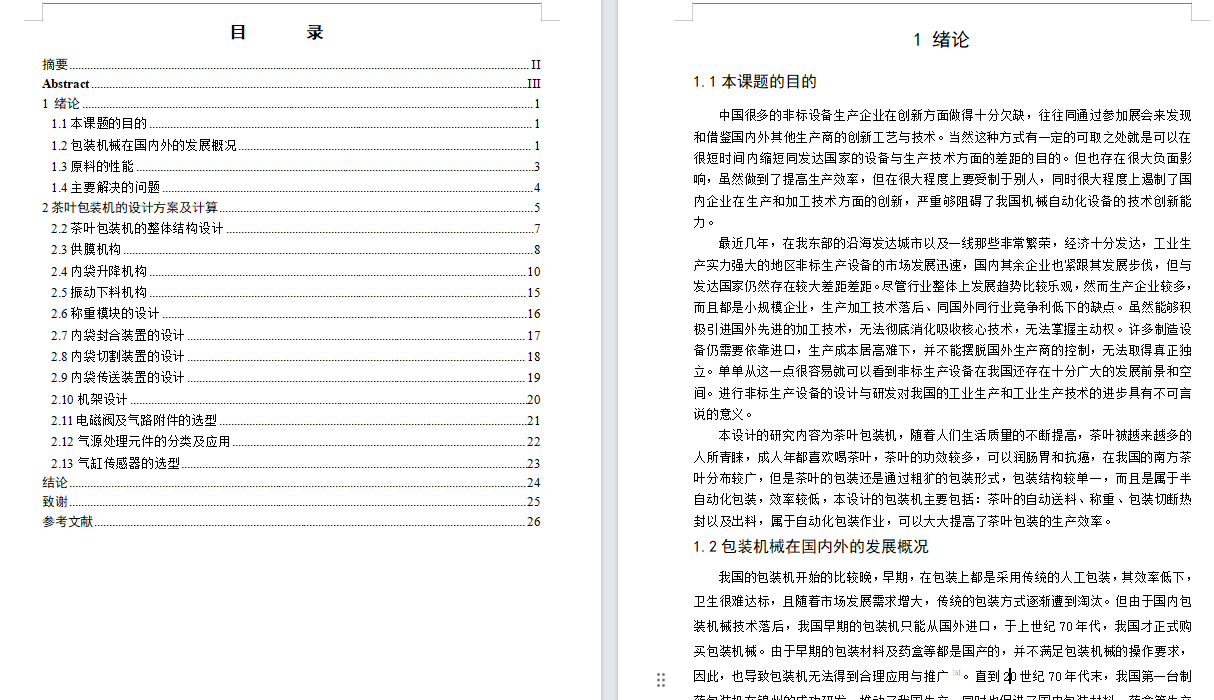This screenshot has width=1214, height=700.
Task: Place cursor in paragraph starting 最近几年，在我东部
Action: click(x=942, y=328)
